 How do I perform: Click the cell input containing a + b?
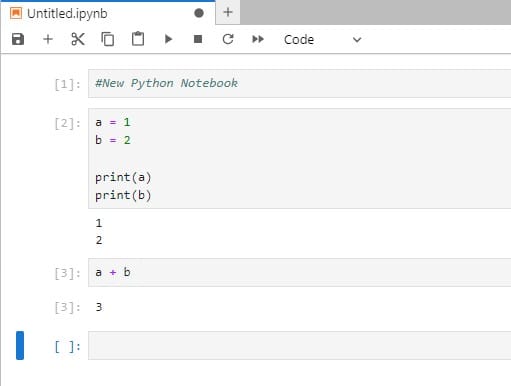pyautogui.click(x=300, y=272)
